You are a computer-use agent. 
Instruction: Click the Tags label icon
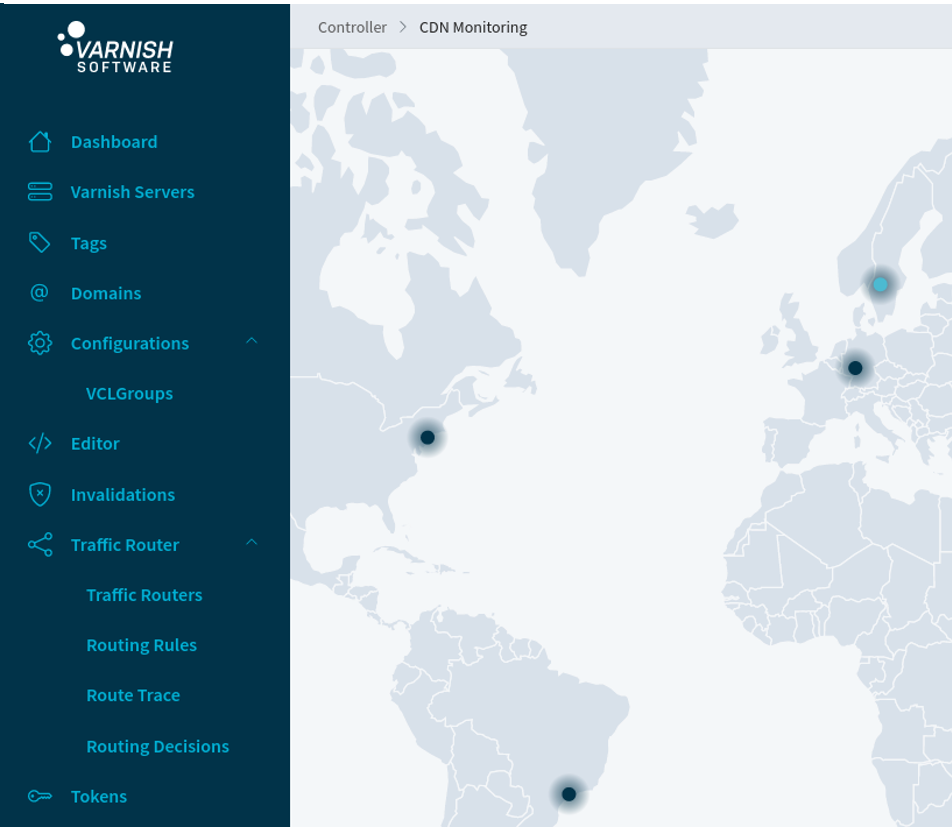click(40, 243)
